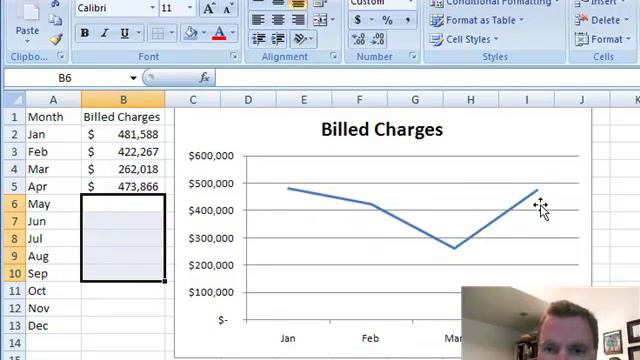
Task: Open the Clipboard dialog launcher
Action: pyautogui.click(x=61, y=56)
